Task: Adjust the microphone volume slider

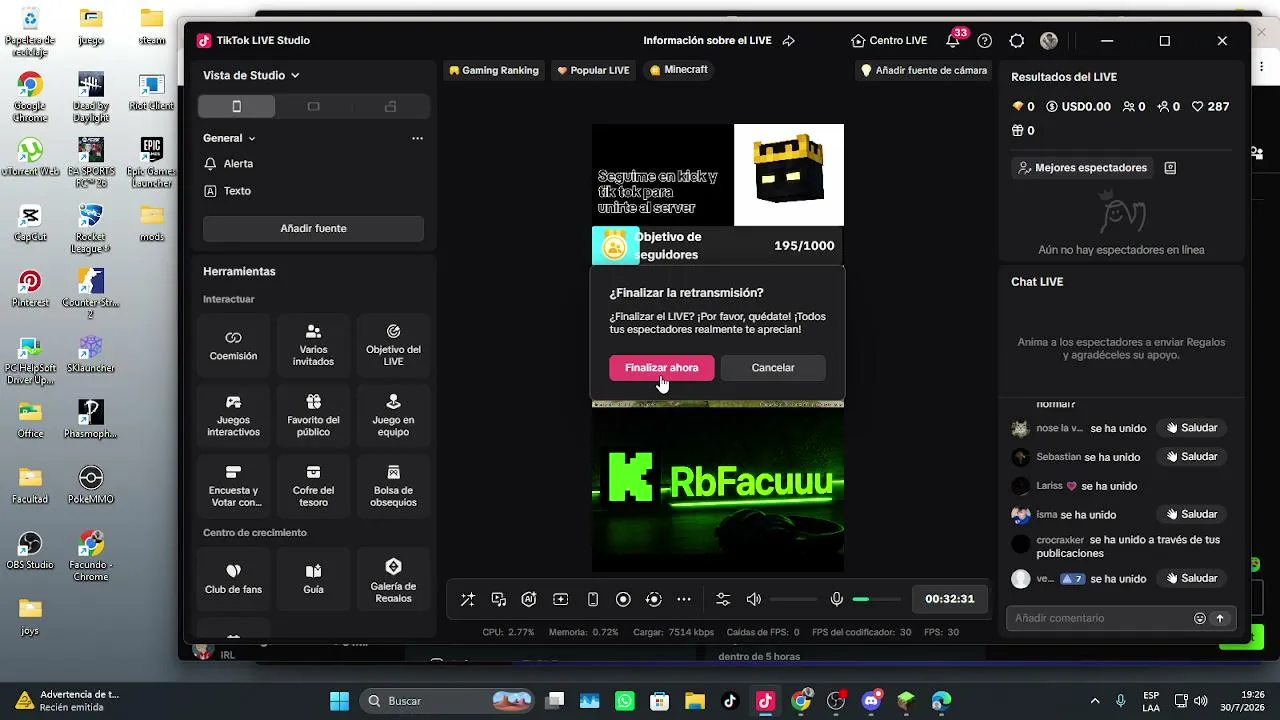Action: (x=876, y=599)
